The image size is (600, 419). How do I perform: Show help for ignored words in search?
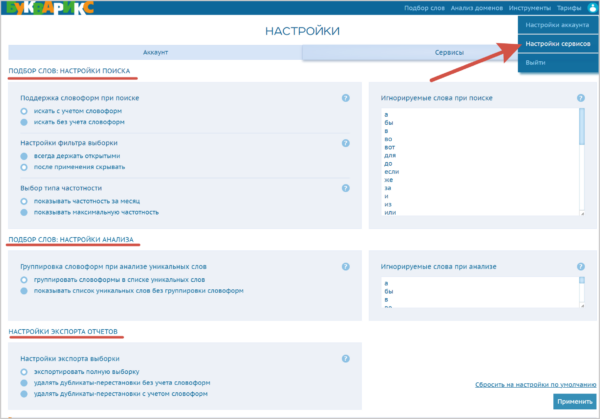click(x=580, y=98)
